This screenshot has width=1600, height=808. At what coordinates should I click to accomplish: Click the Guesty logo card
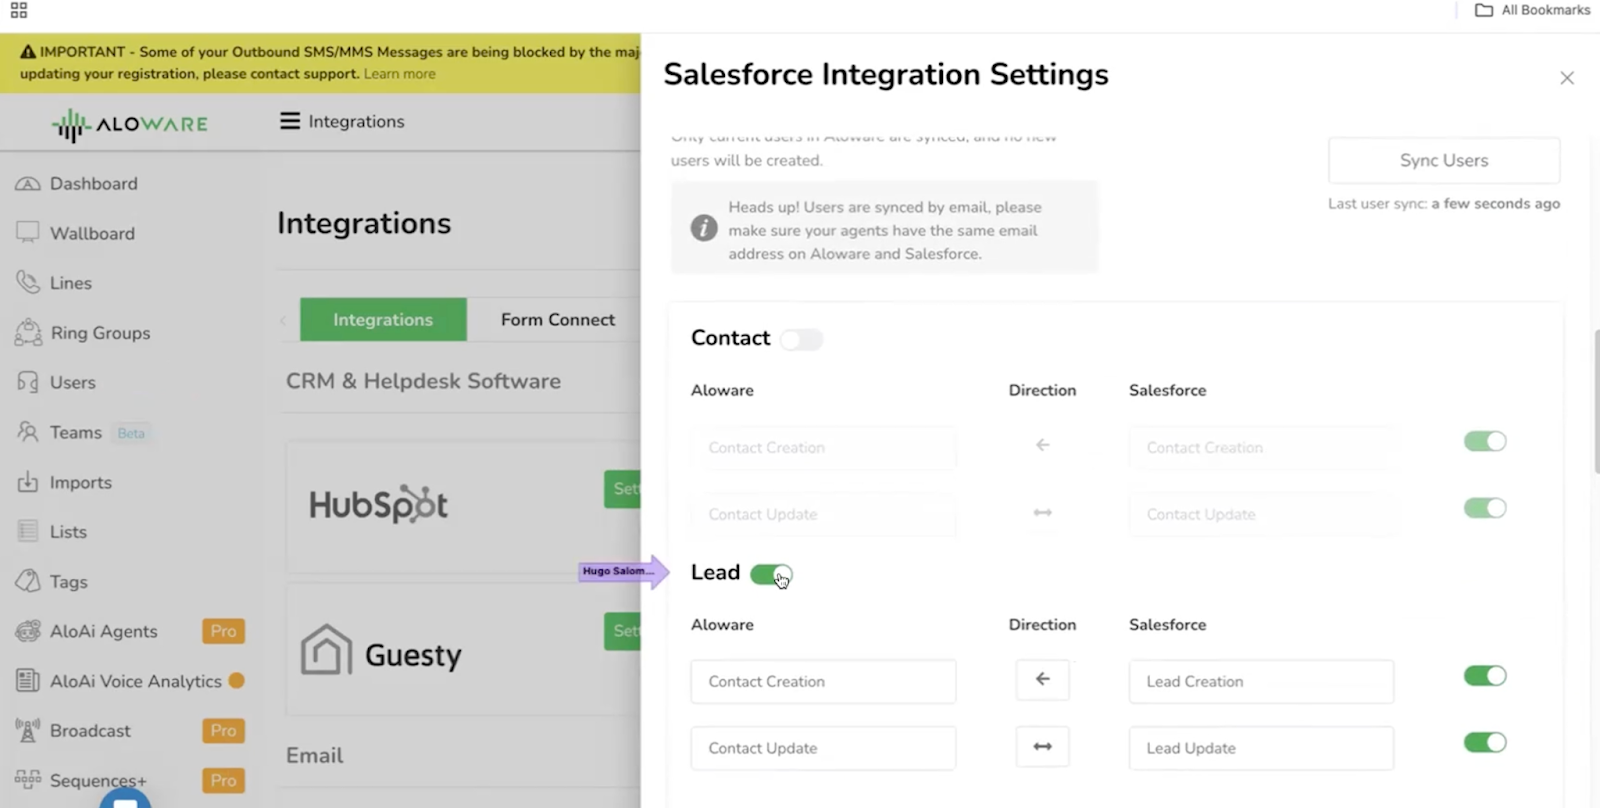click(x=381, y=651)
